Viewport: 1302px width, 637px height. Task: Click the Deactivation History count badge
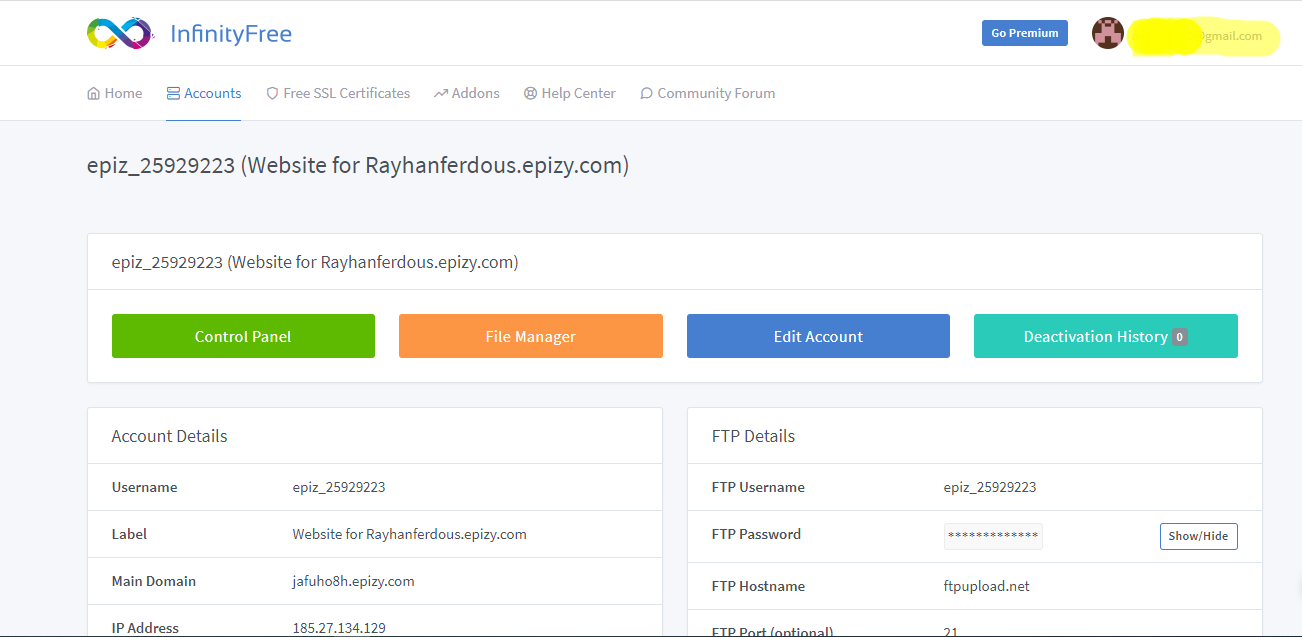(1180, 337)
